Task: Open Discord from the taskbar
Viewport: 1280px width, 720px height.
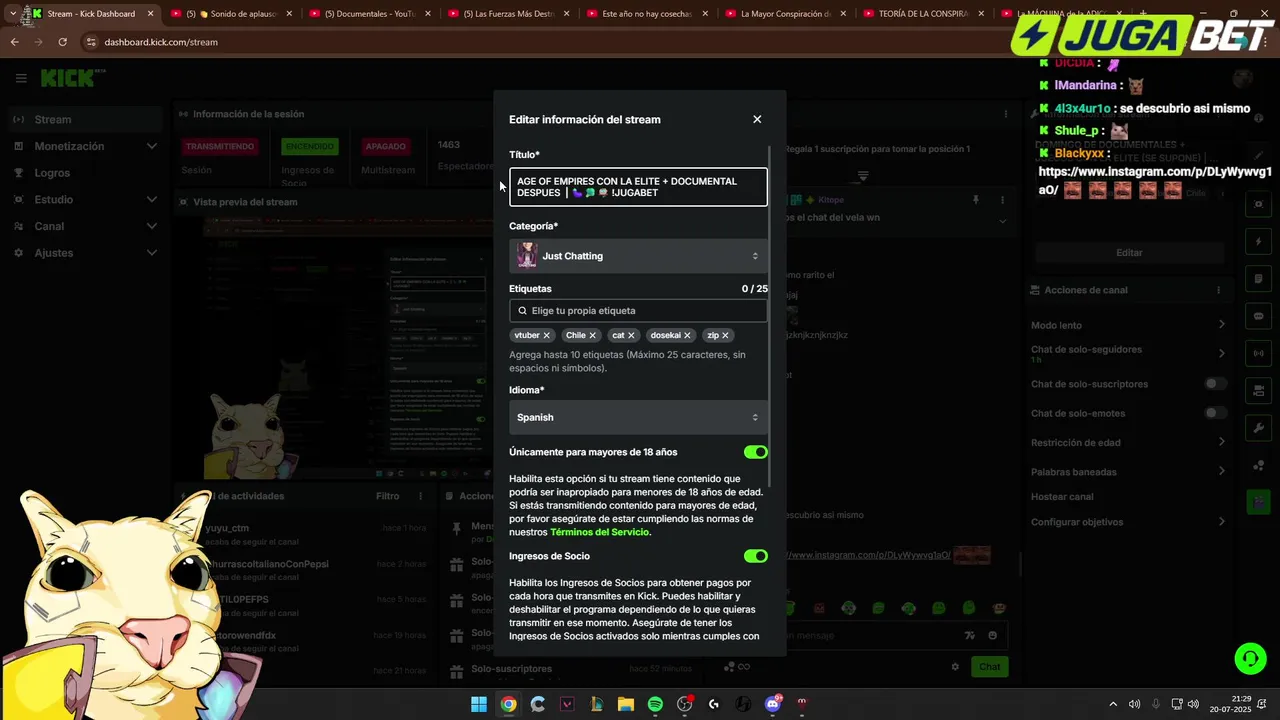Action: tap(772, 704)
